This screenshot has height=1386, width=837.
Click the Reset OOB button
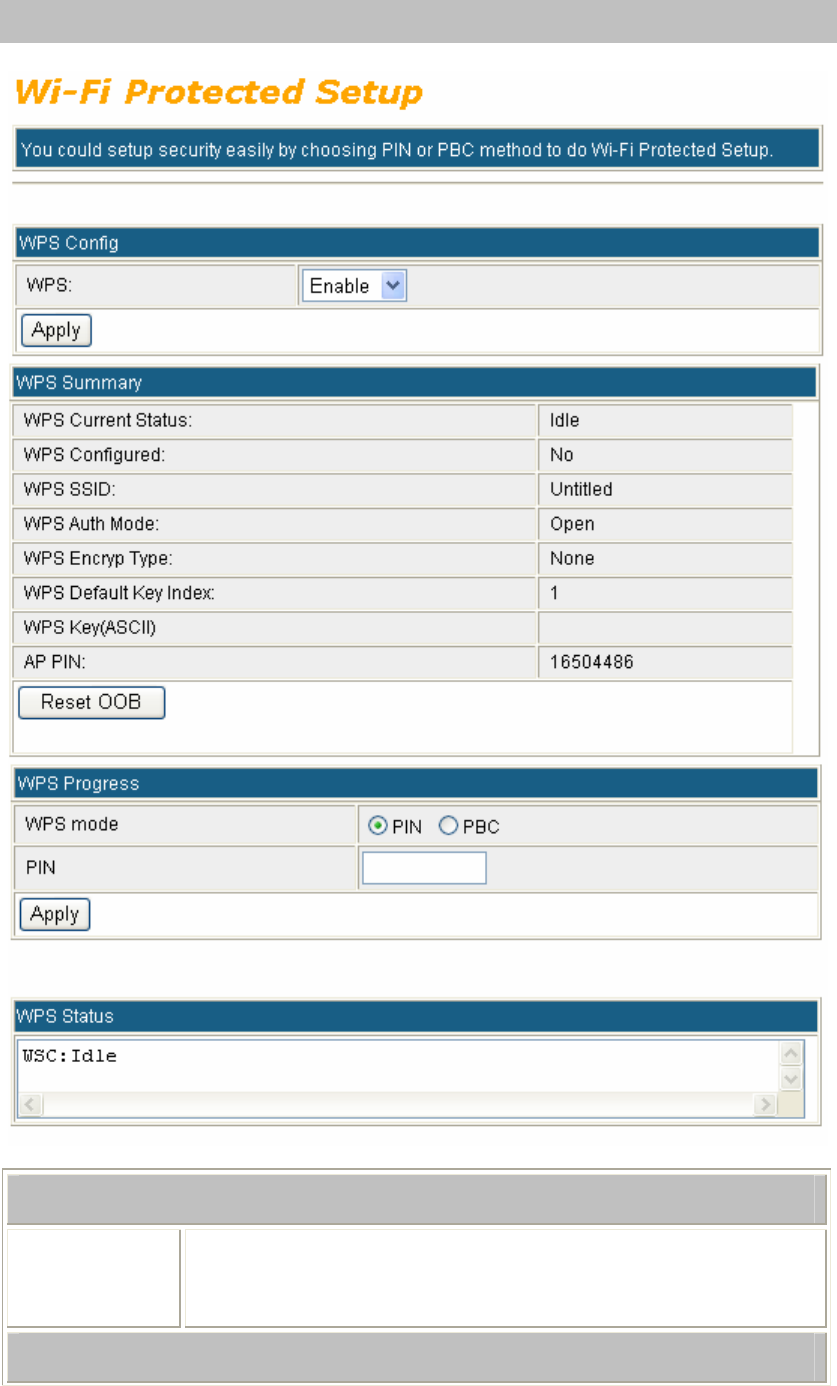click(x=91, y=703)
